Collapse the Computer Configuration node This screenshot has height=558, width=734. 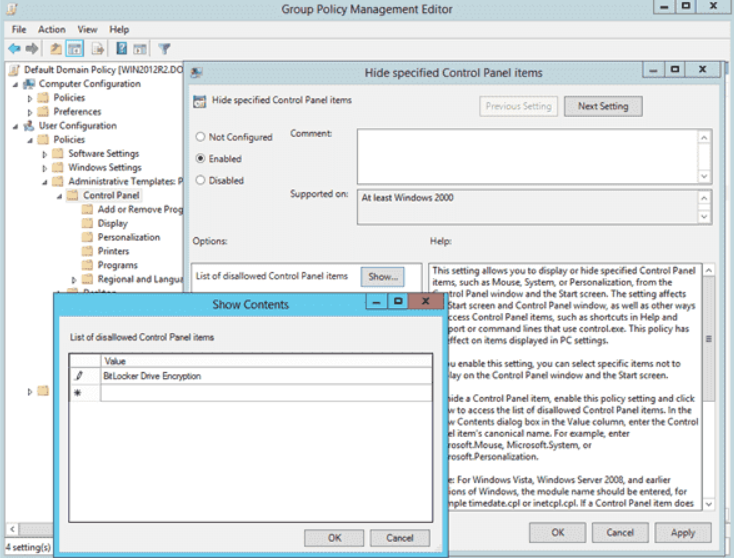coord(15,85)
